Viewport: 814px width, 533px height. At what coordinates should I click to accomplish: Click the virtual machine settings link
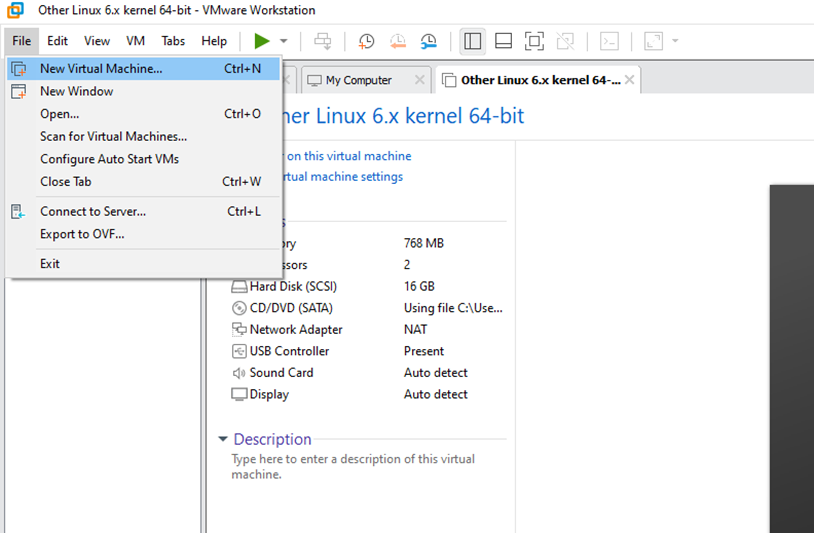coord(342,176)
